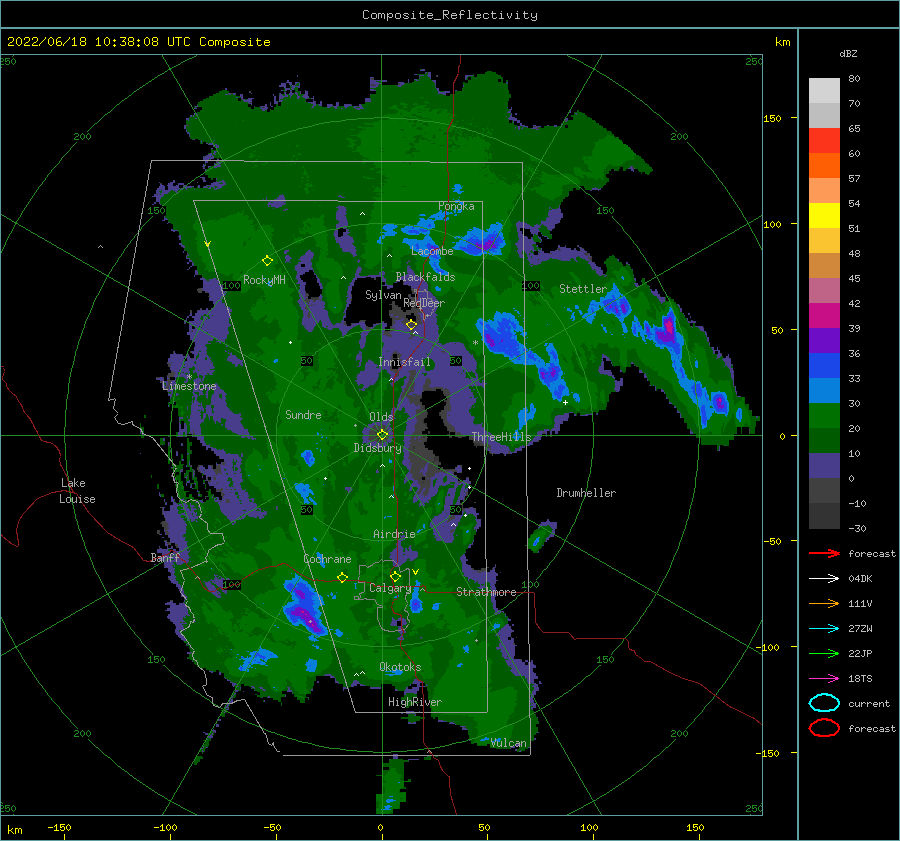This screenshot has width=900, height=841.
Task: Click the HighRiver town label
Action: pos(415,702)
